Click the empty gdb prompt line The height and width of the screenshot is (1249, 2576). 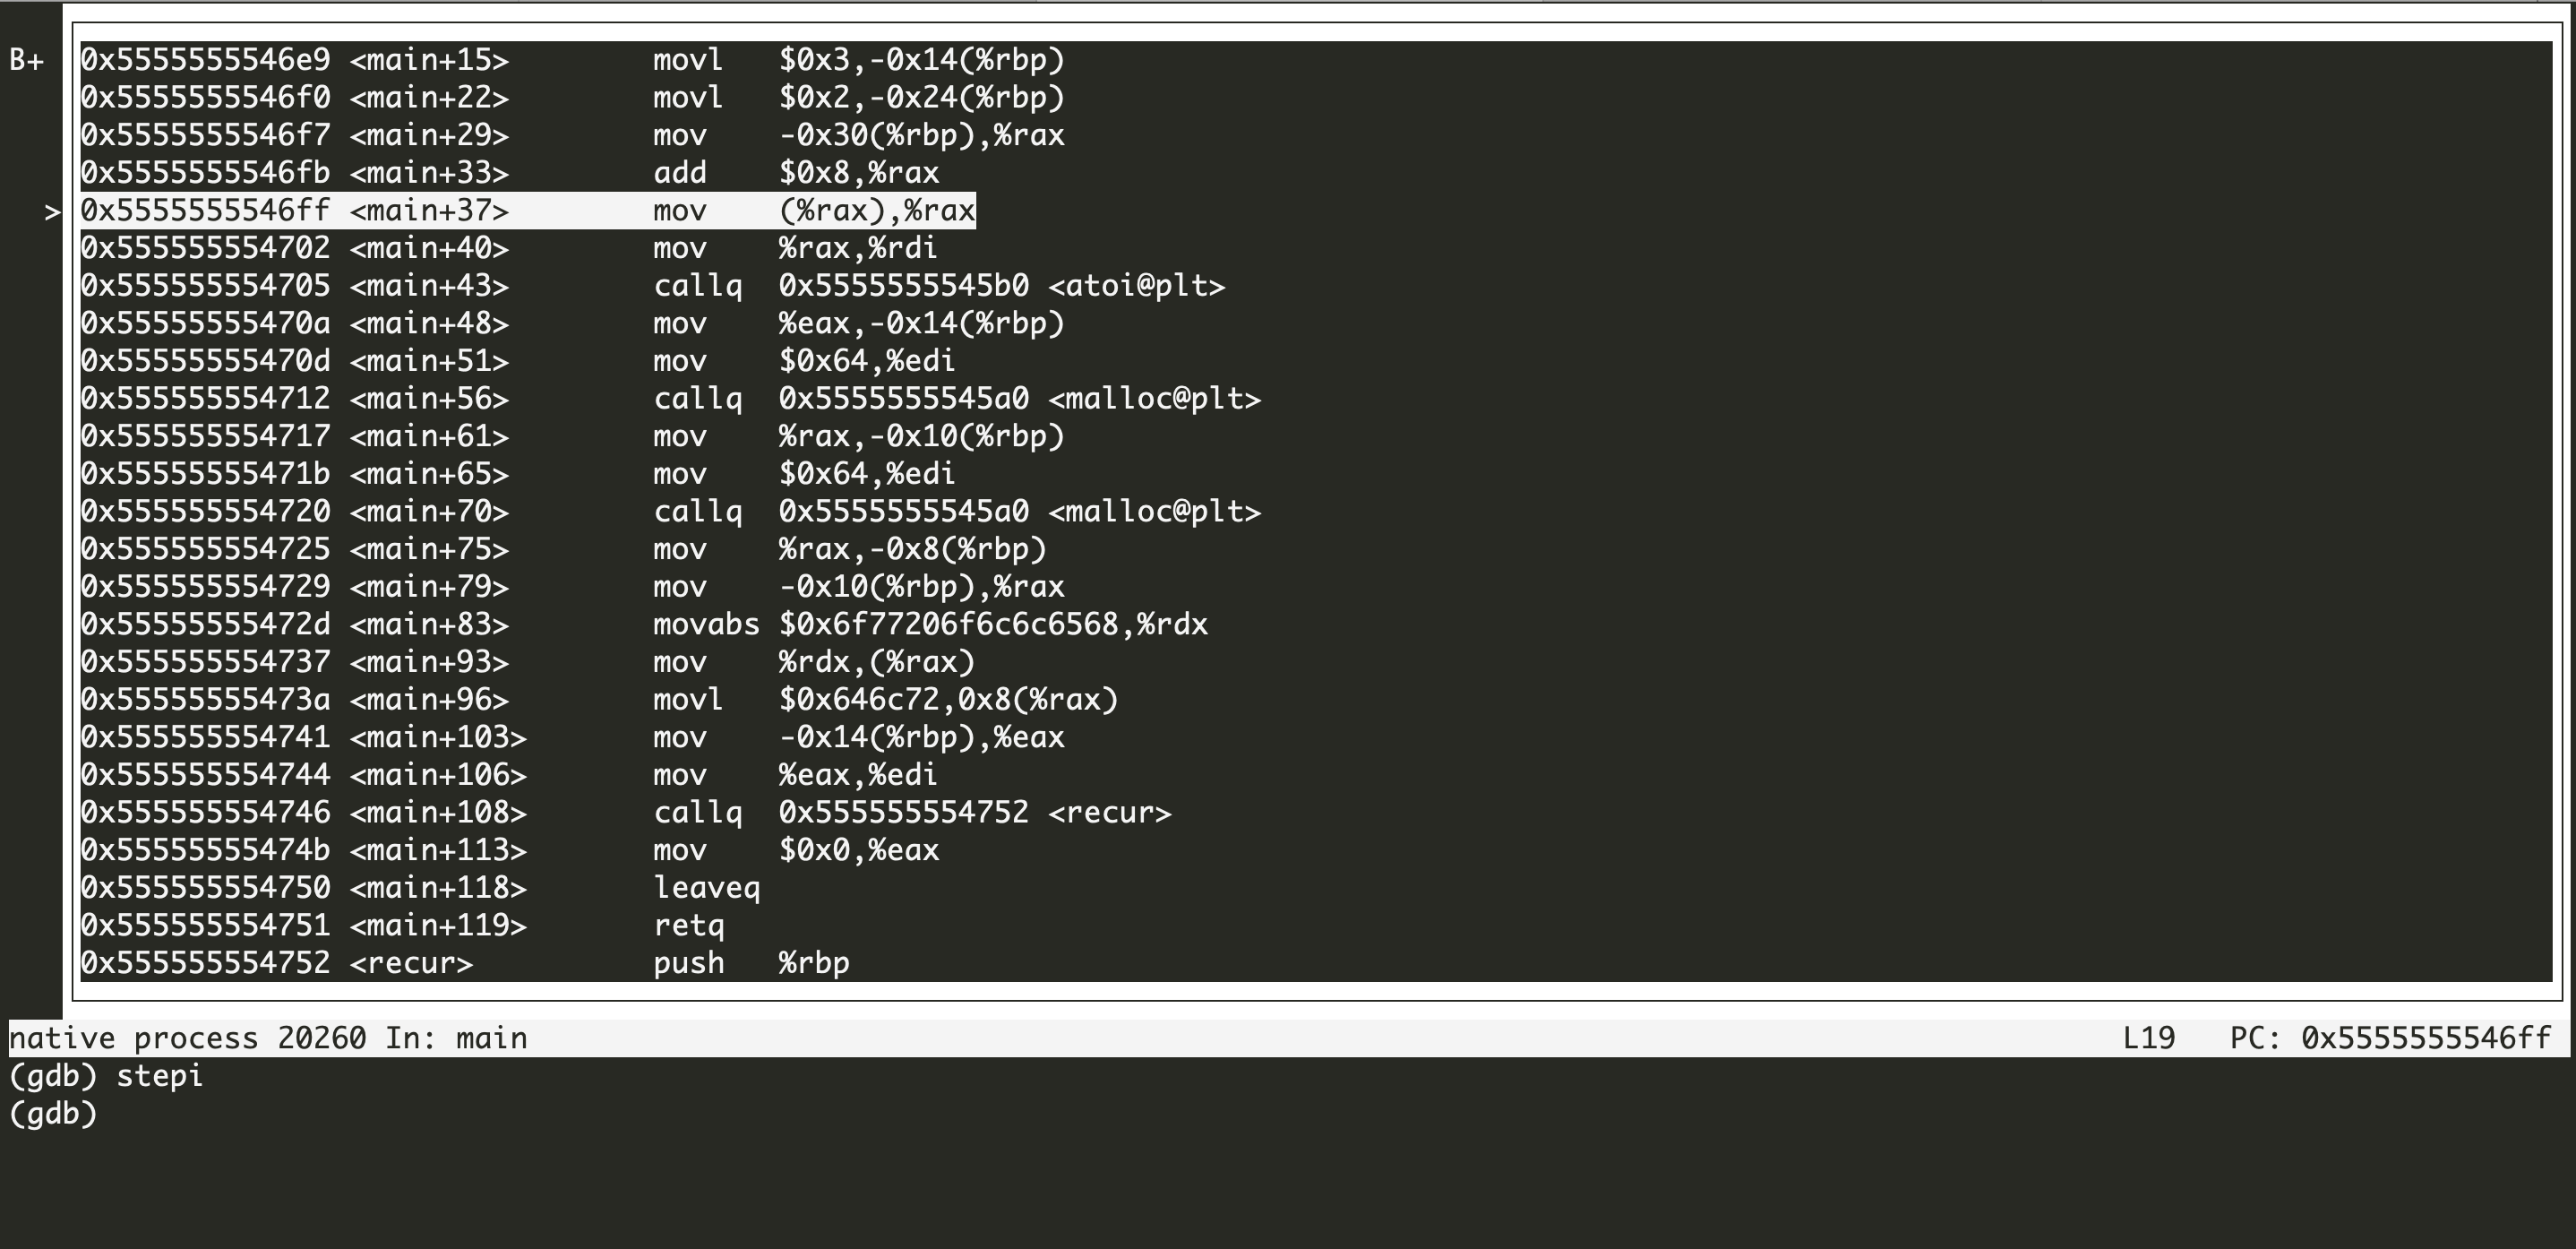coord(53,1114)
